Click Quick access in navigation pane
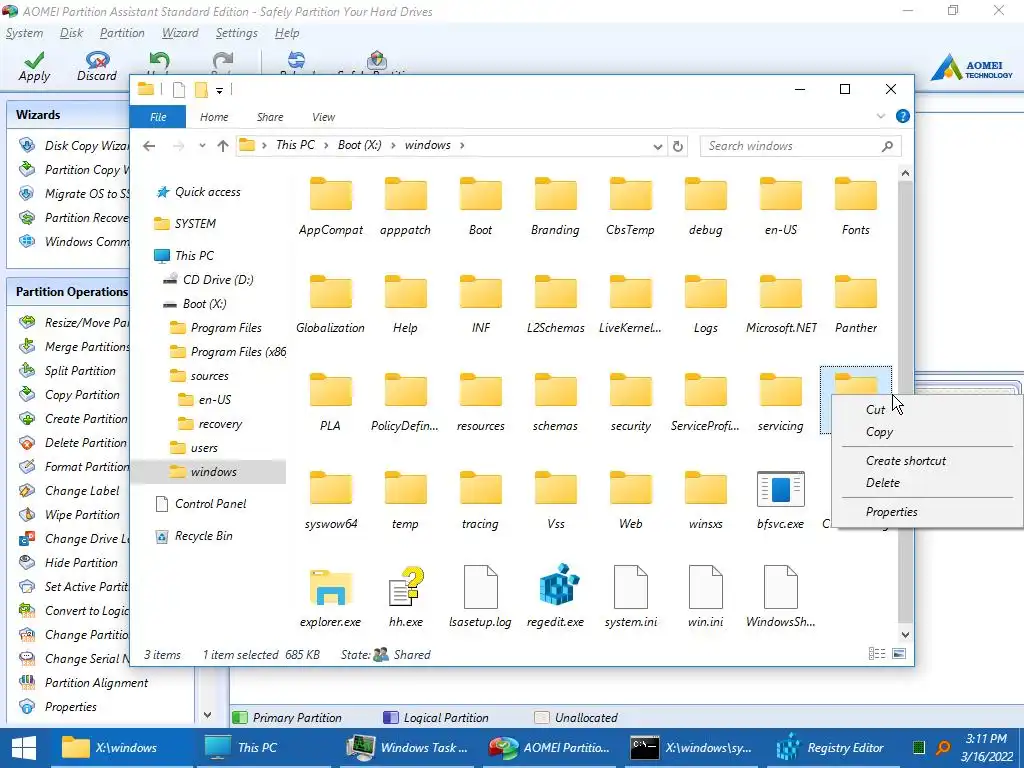The width and height of the screenshot is (1024, 768). 208,191
